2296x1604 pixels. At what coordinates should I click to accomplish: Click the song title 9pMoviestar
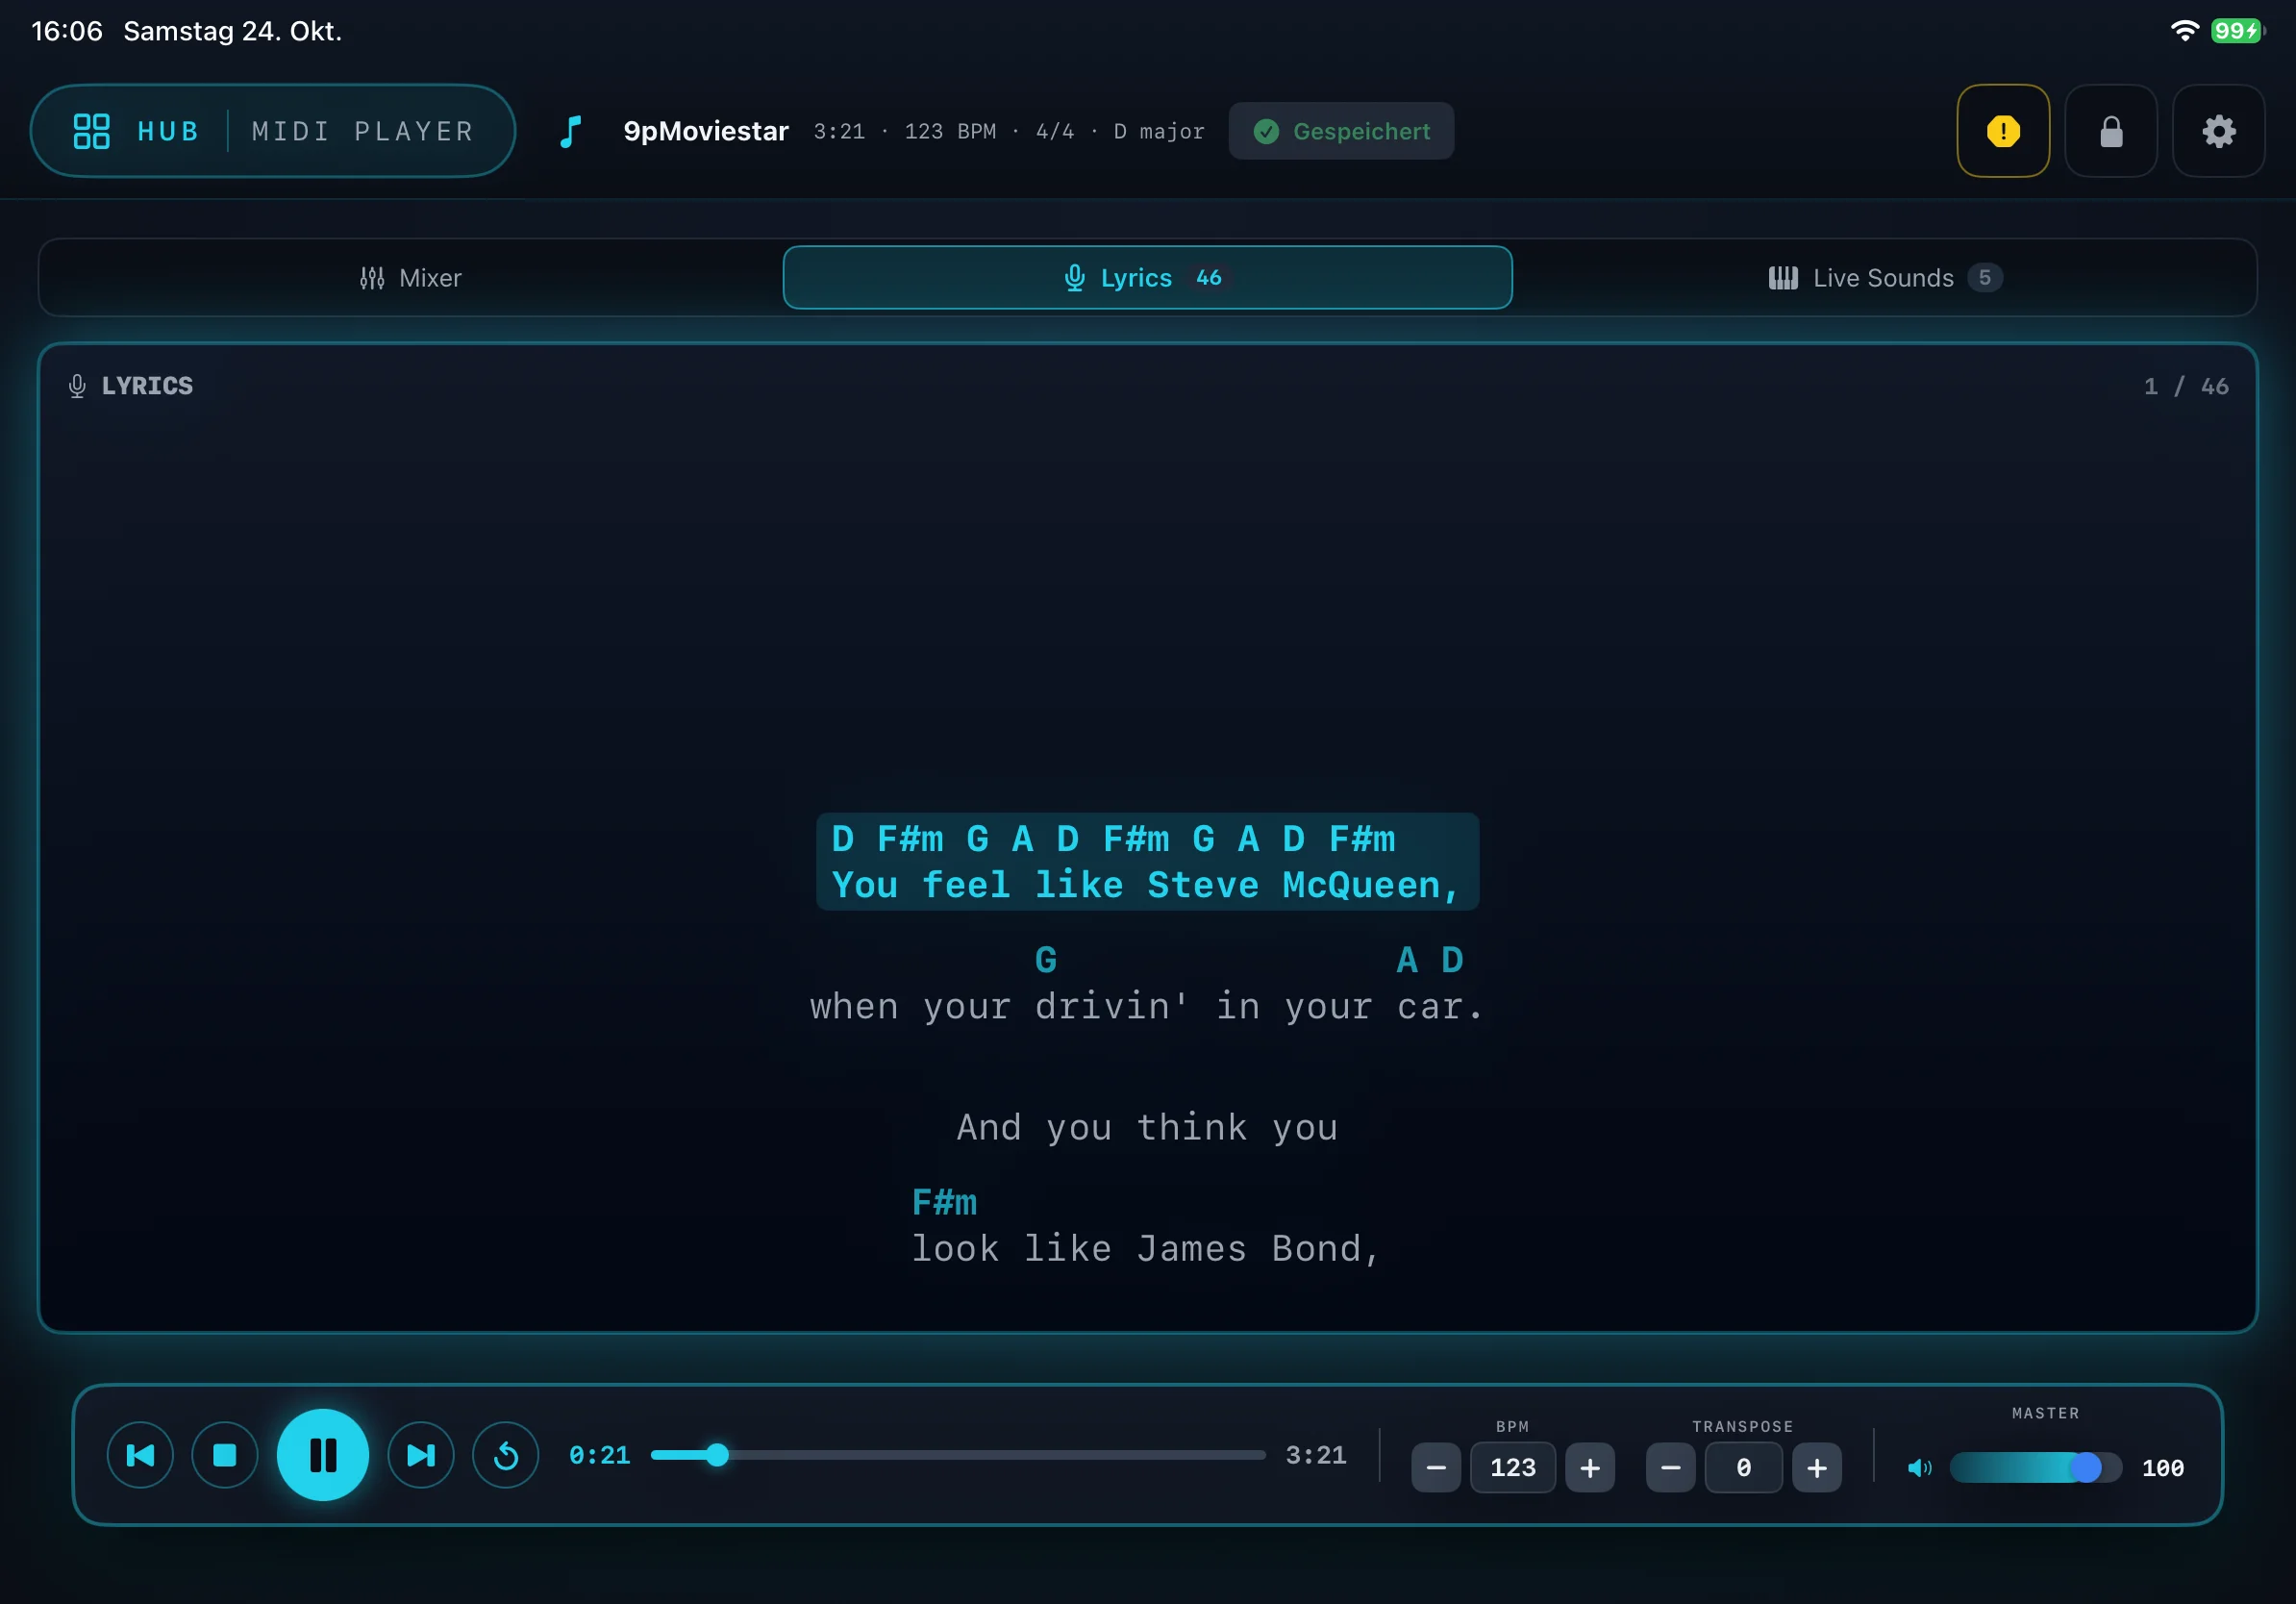pyautogui.click(x=706, y=131)
